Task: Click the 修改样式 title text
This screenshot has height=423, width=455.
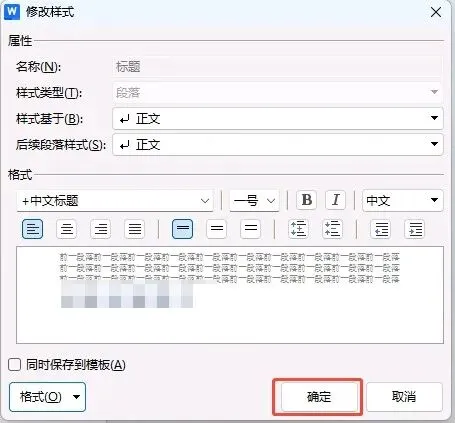Action: pos(50,12)
